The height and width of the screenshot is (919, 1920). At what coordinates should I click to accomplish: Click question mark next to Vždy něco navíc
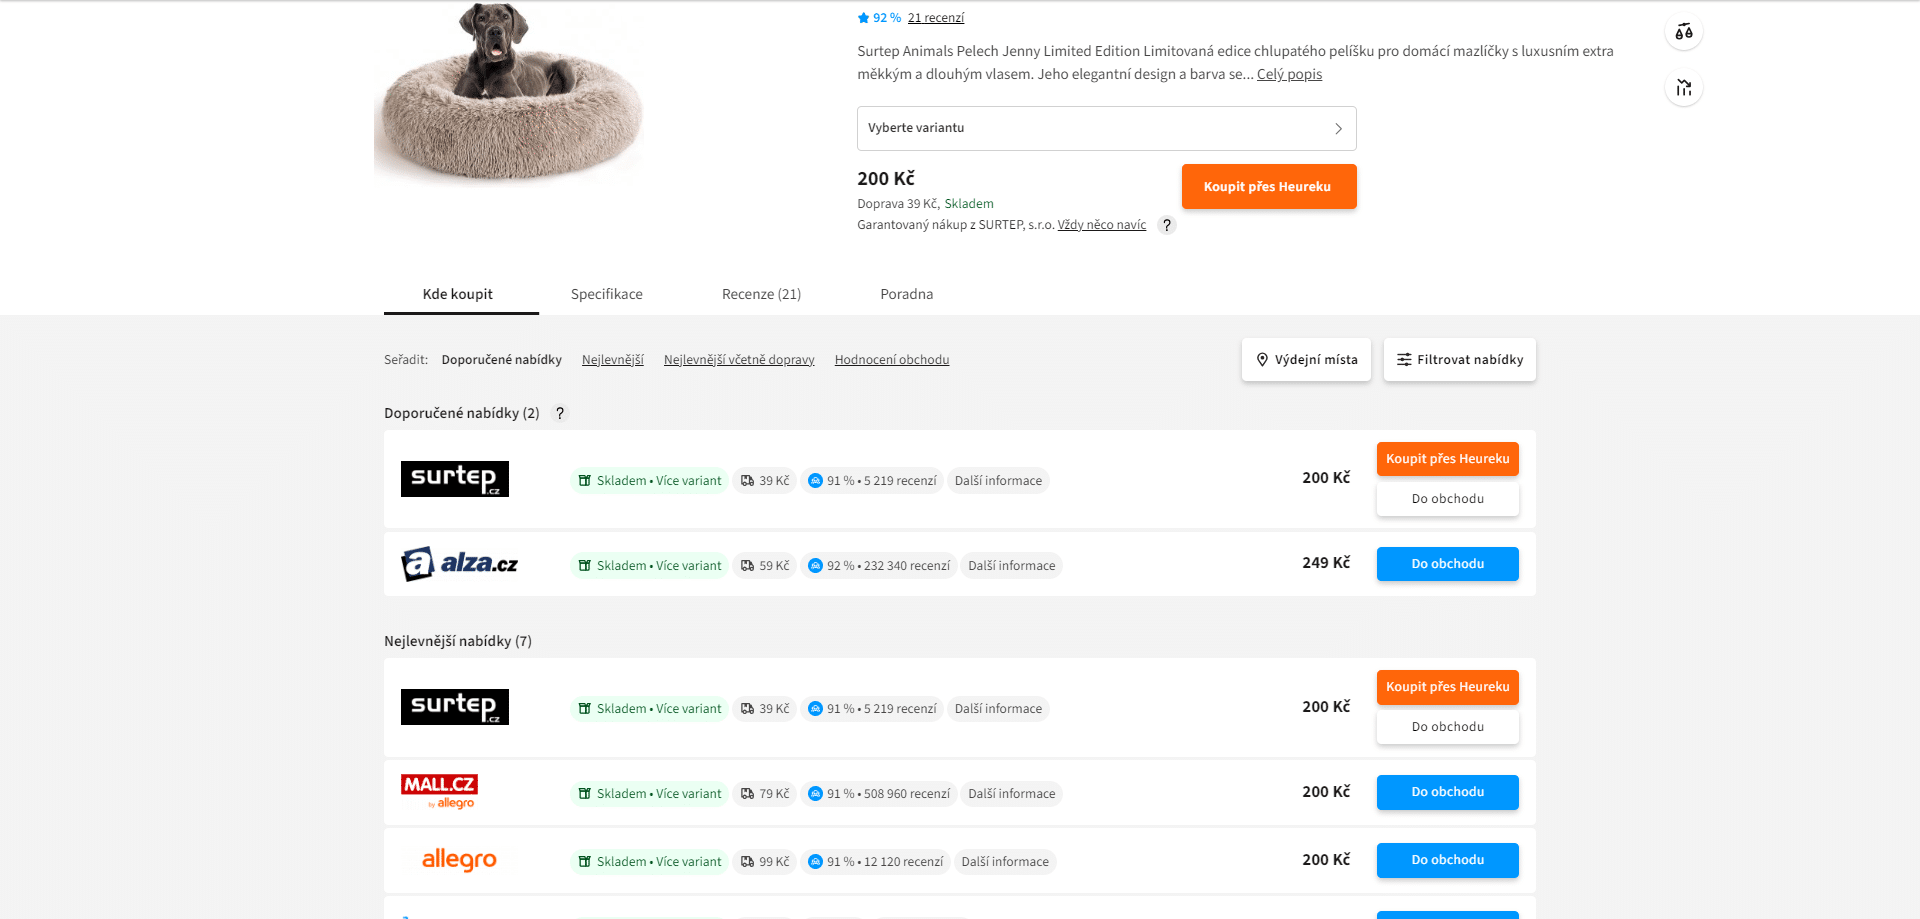coord(1166,225)
